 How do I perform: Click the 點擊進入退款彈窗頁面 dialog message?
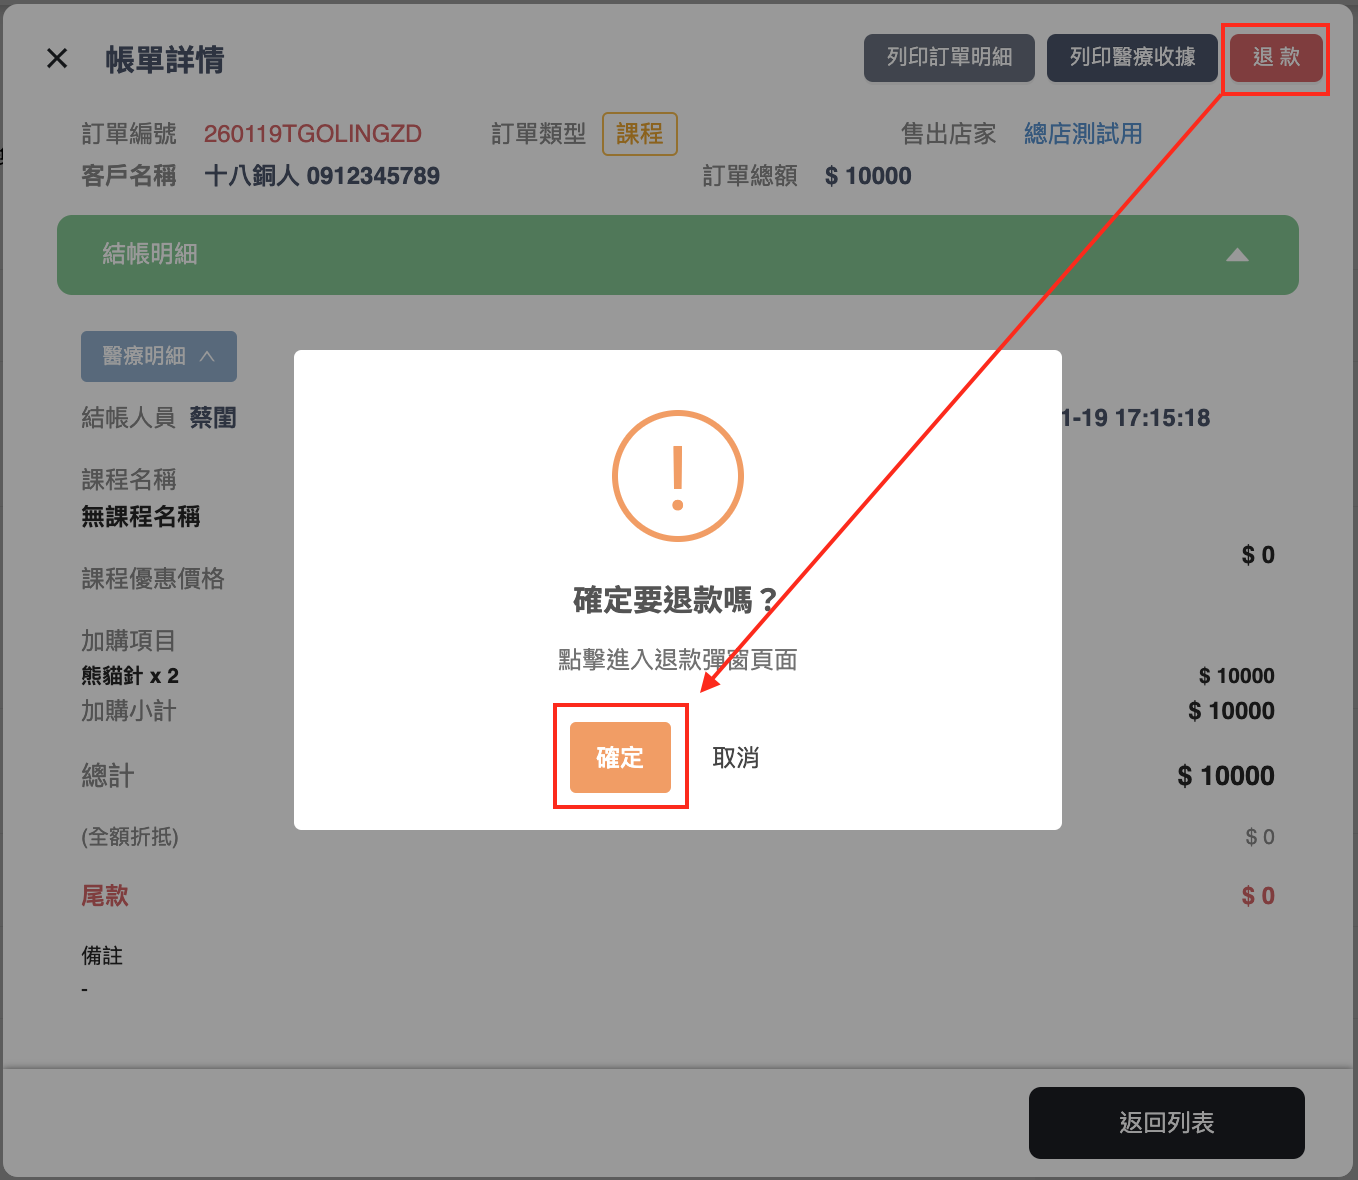(677, 660)
